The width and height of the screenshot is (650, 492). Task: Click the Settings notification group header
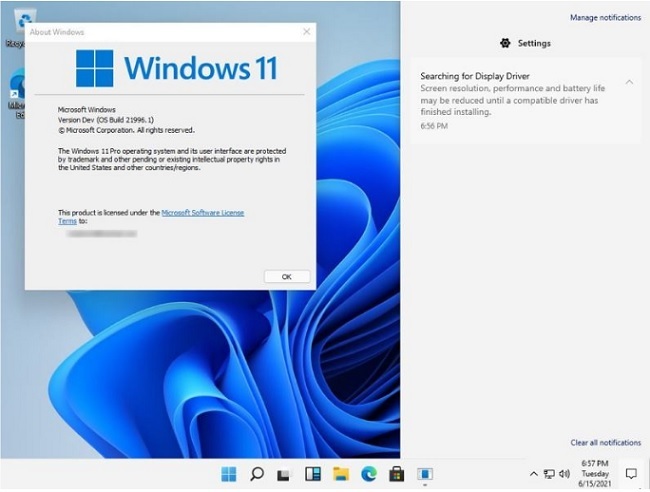tap(525, 43)
